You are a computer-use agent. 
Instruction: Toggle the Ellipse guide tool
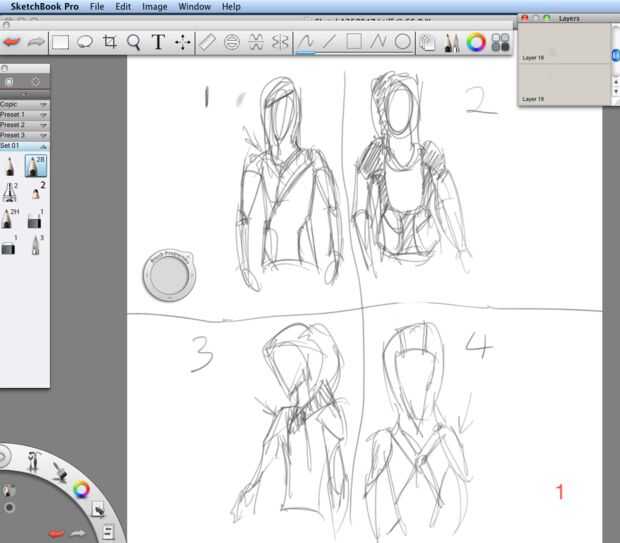232,42
